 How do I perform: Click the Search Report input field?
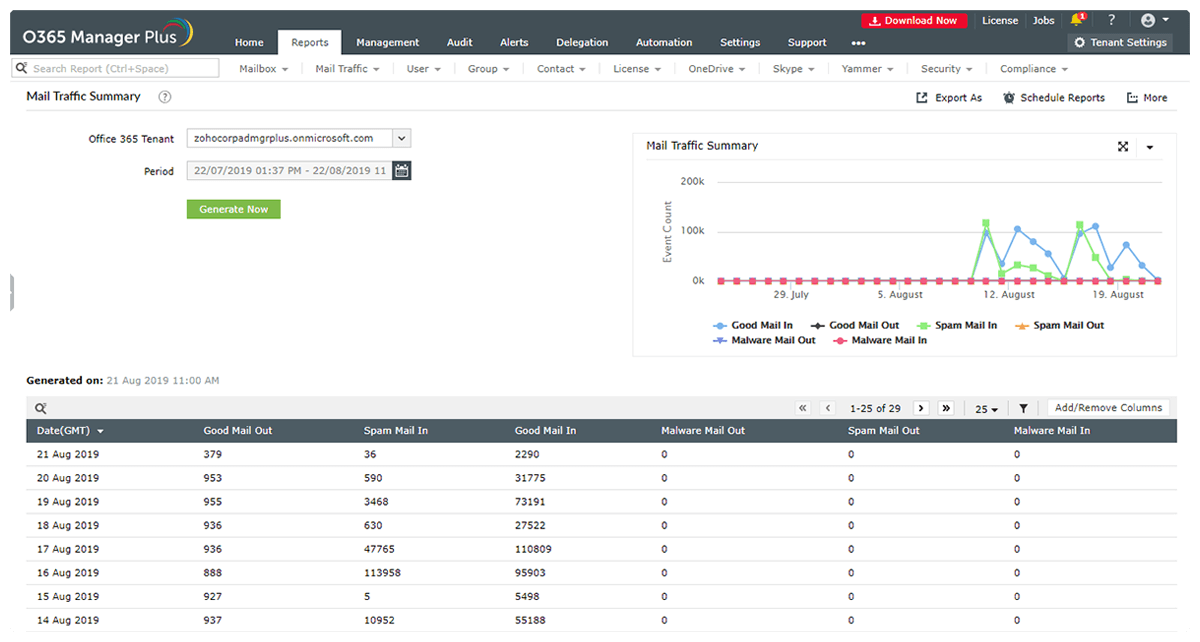(120, 69)
